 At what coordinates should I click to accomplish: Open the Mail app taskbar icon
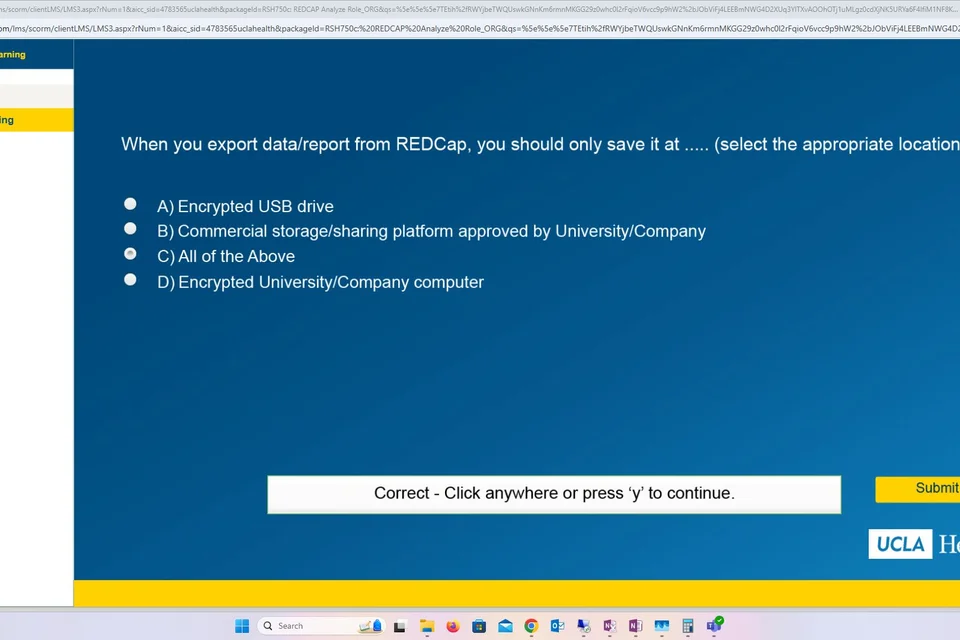[x=505, y=626]
